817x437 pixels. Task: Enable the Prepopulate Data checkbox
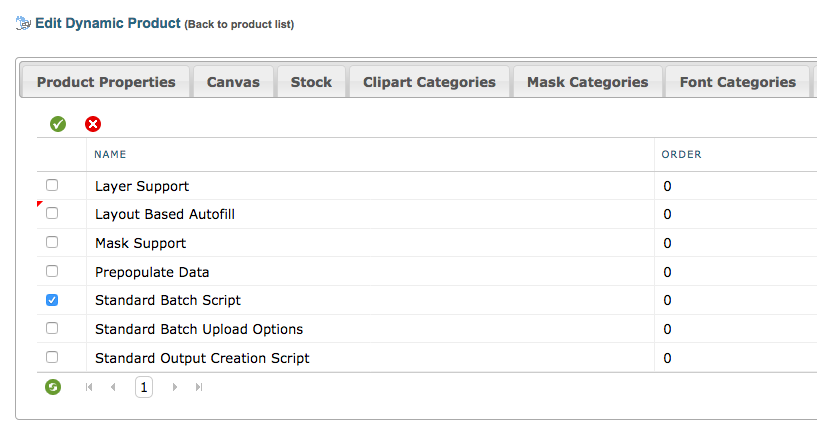tap(52, 271)
